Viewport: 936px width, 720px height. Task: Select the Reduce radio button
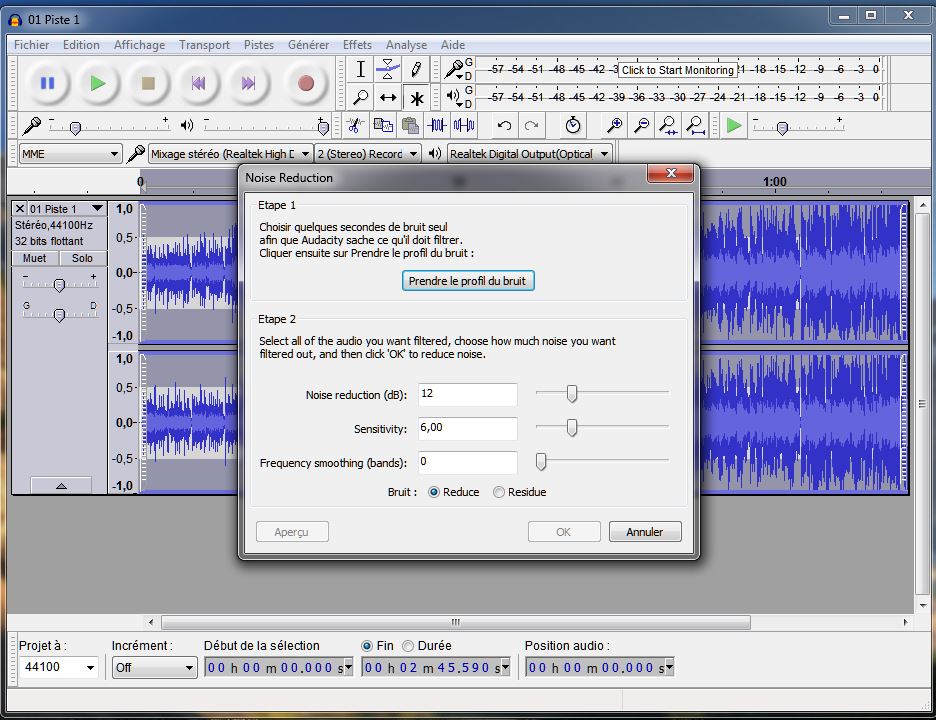coord(434,492)
